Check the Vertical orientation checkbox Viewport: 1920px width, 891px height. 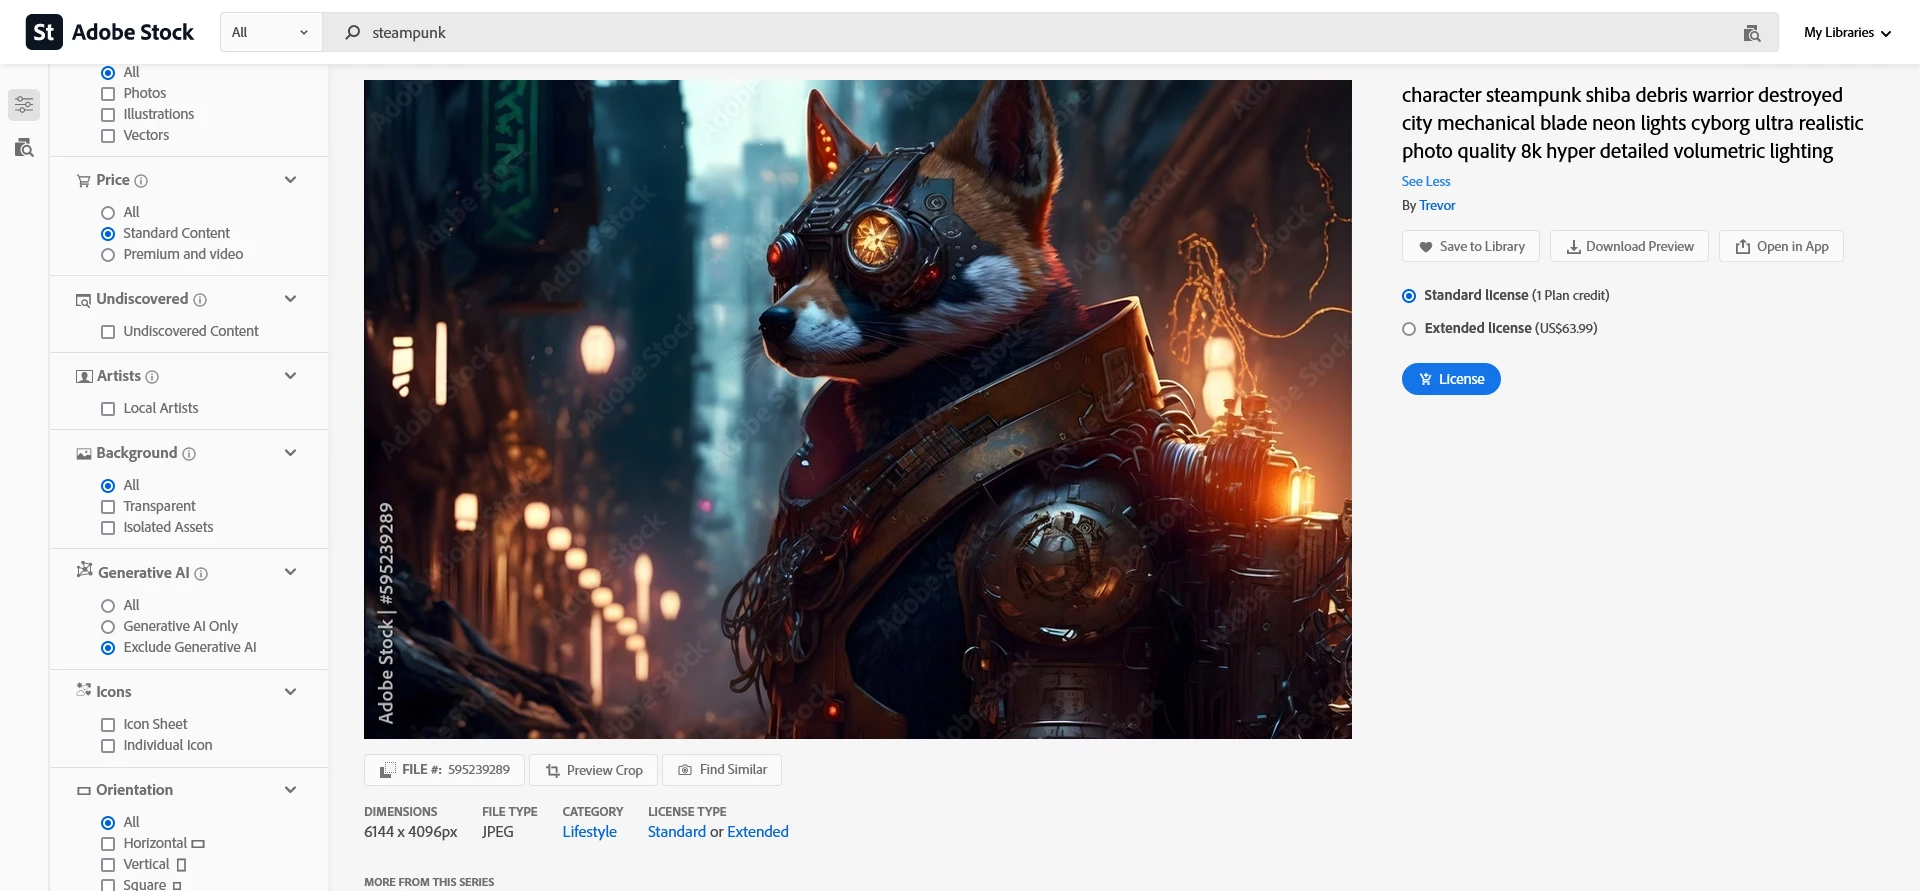108,865
